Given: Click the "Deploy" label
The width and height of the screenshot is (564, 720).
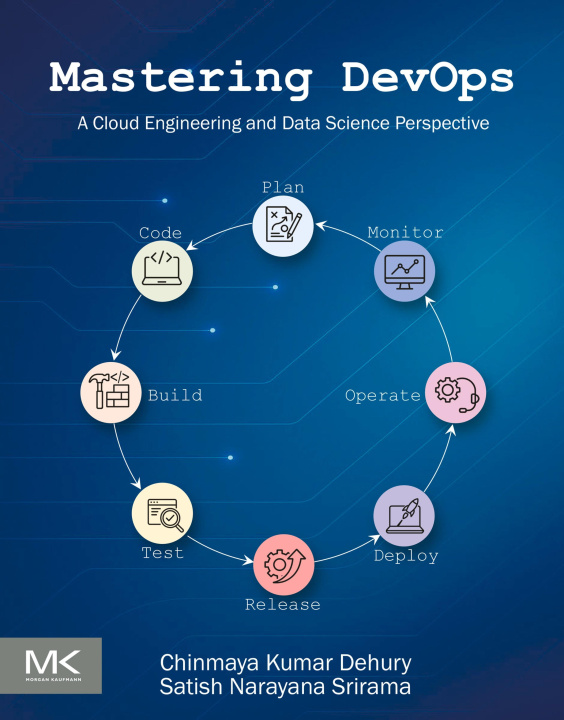Looking at the screenshot, I should pos(406,556).
